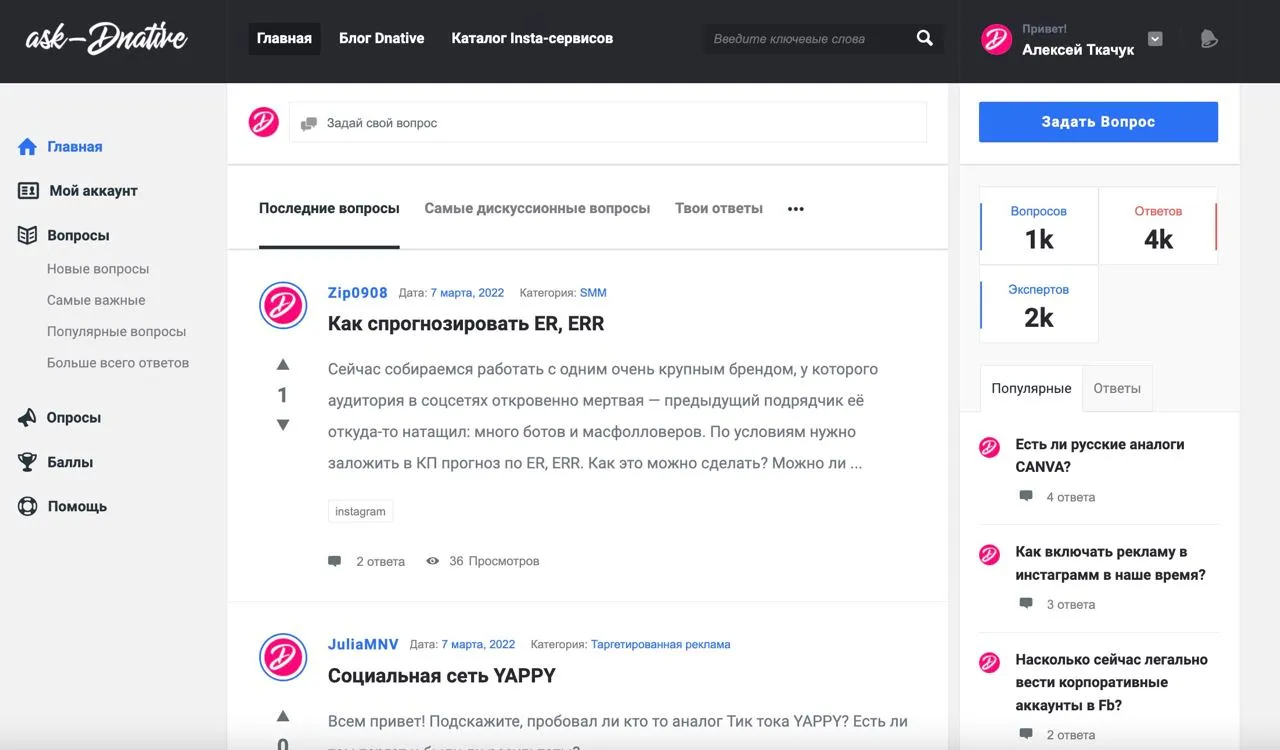The image size is (1280, 750).
Task: Open the JuliaMNV user profile link
Action: [x=363, y=644]
